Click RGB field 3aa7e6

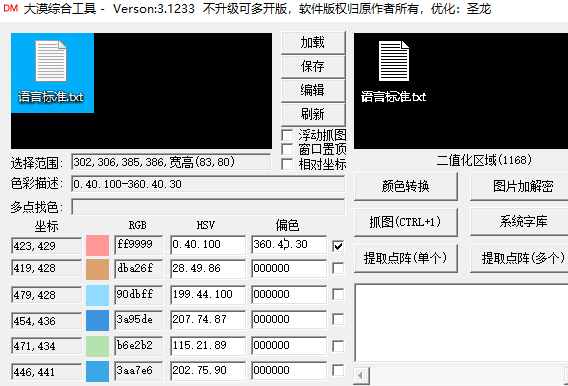pos(139,370)
